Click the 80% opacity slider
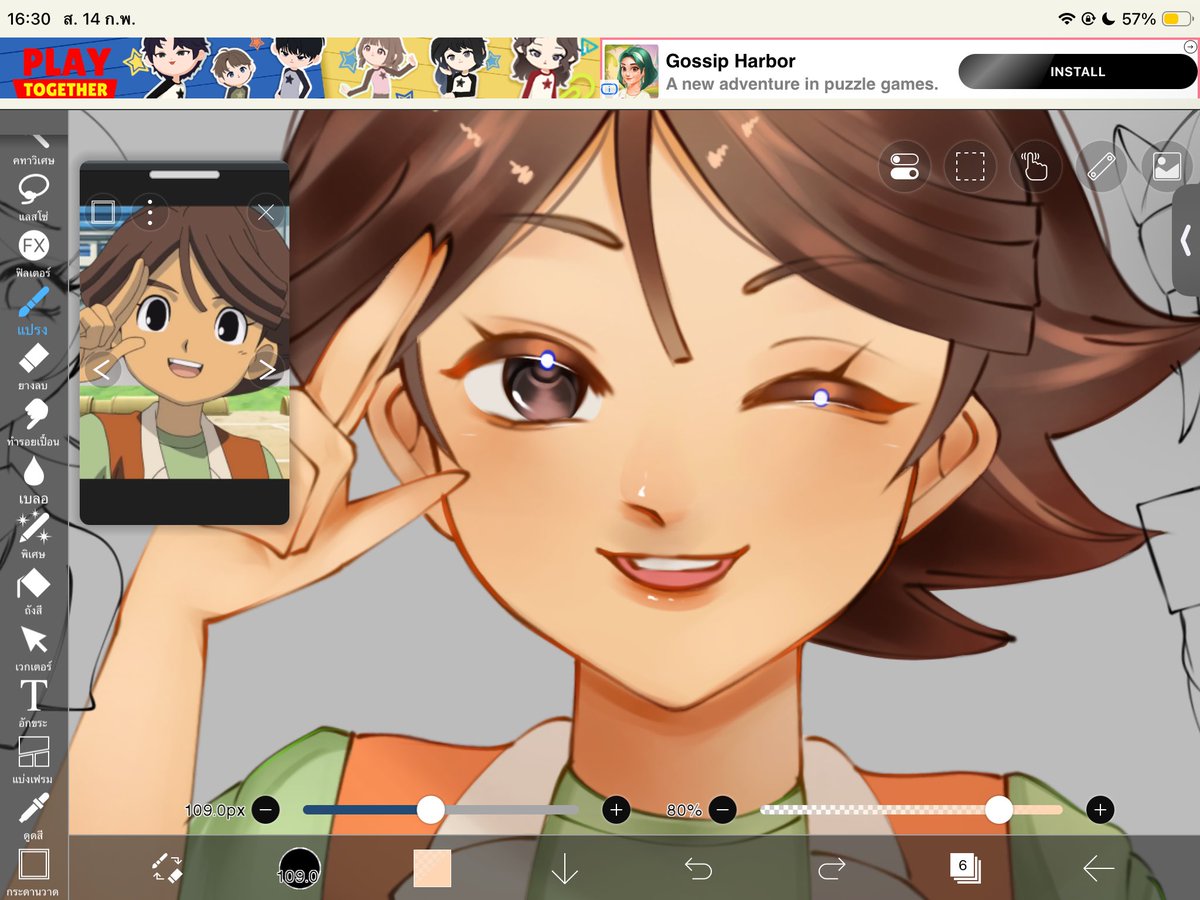This screenshot has width=1200, height=900. pos(911,810)
